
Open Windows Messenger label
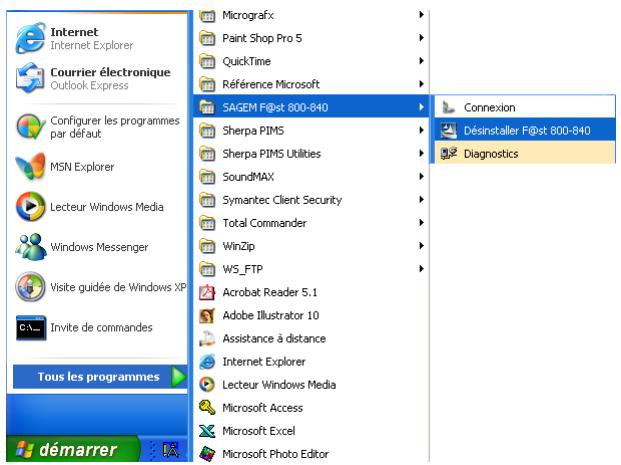99,247
